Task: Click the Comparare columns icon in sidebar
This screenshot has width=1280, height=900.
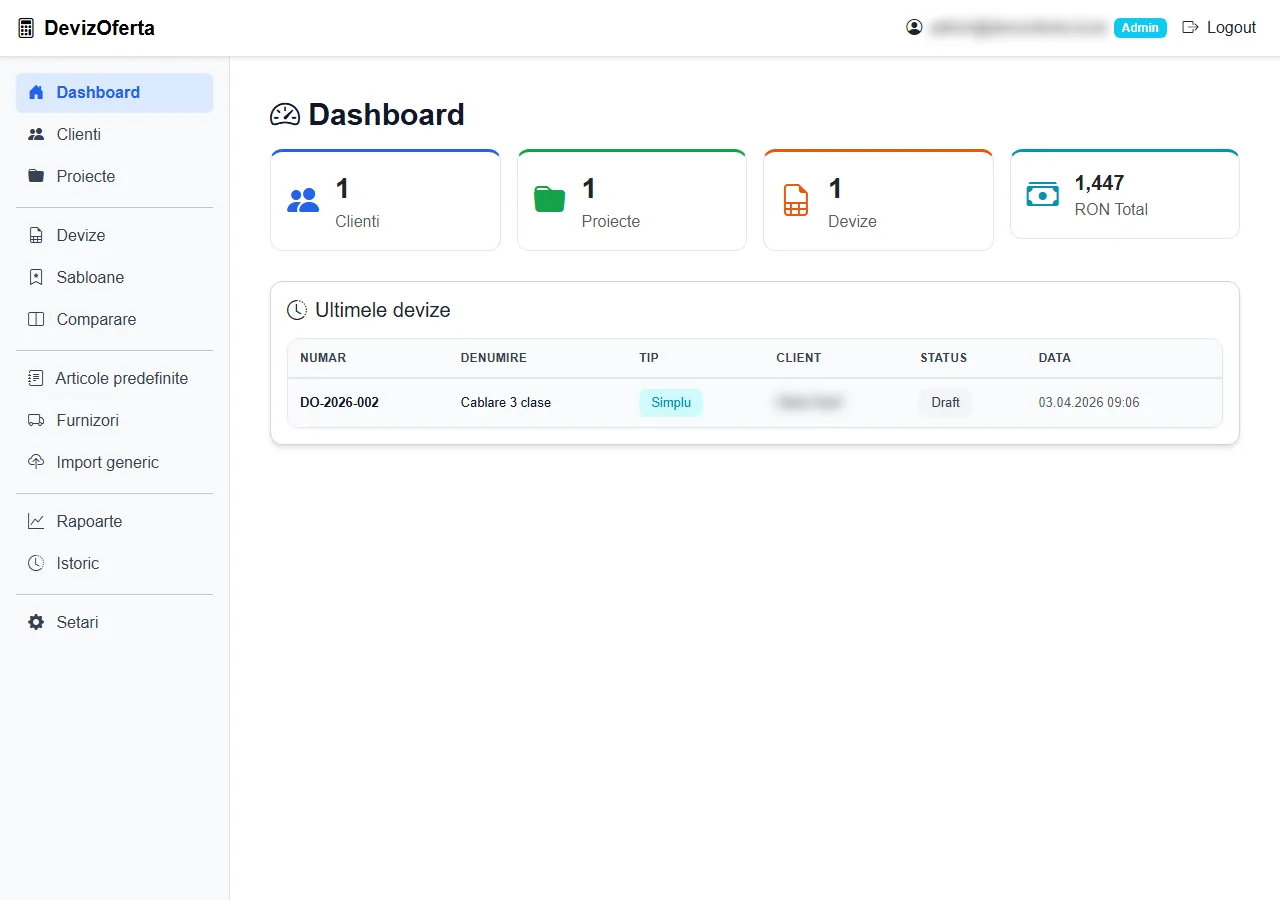Action: 36,320
